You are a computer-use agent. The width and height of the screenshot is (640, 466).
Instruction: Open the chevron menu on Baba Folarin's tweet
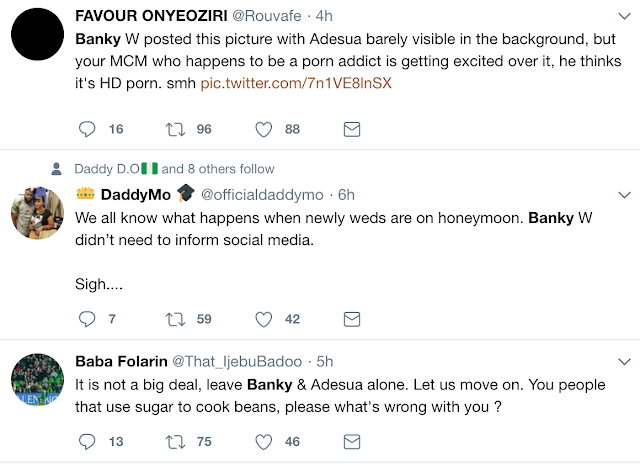click(x=623, y=362)
